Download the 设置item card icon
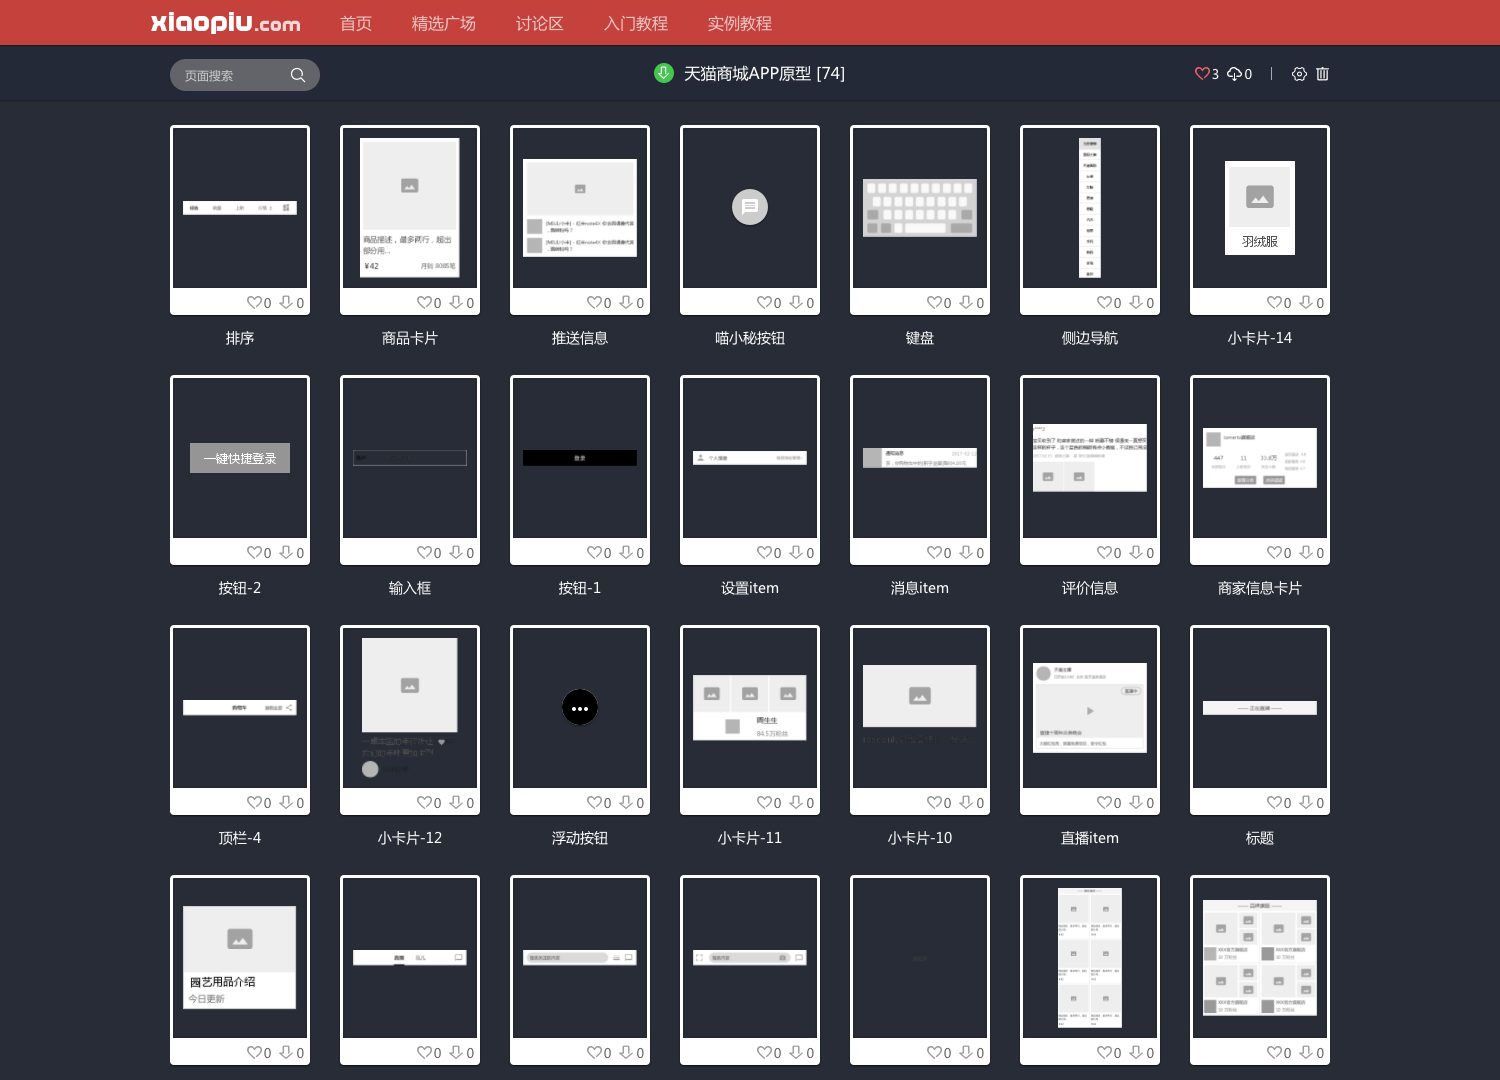 (796, 552)
